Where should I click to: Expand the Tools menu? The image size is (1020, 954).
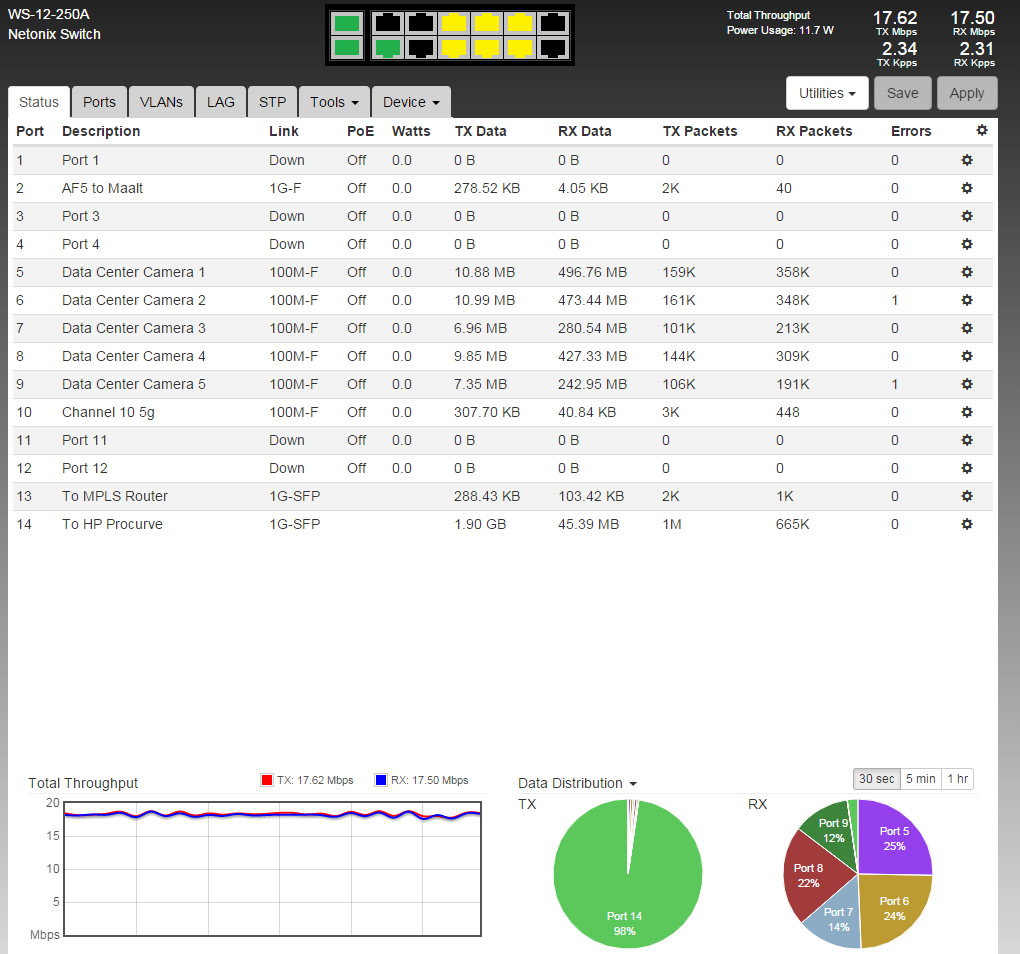(x=334, y=102)
